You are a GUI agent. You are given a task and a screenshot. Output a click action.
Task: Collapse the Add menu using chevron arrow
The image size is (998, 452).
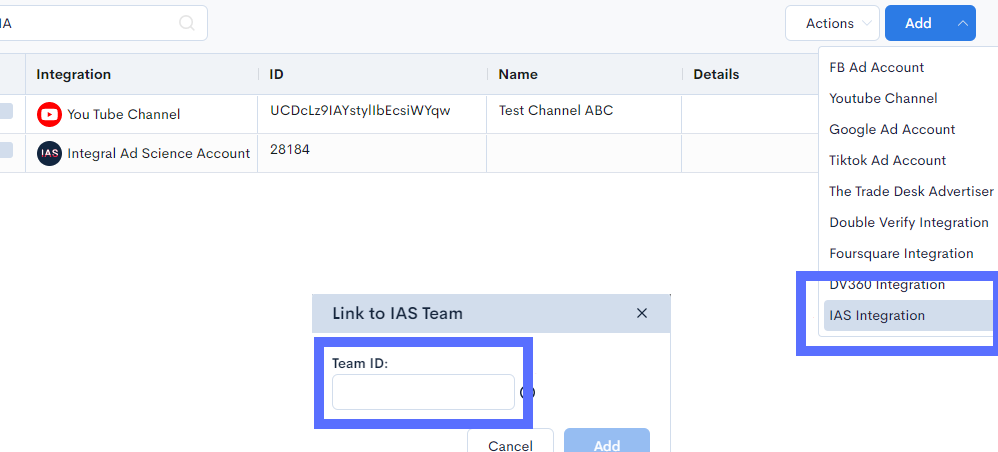tap(962, 24)
